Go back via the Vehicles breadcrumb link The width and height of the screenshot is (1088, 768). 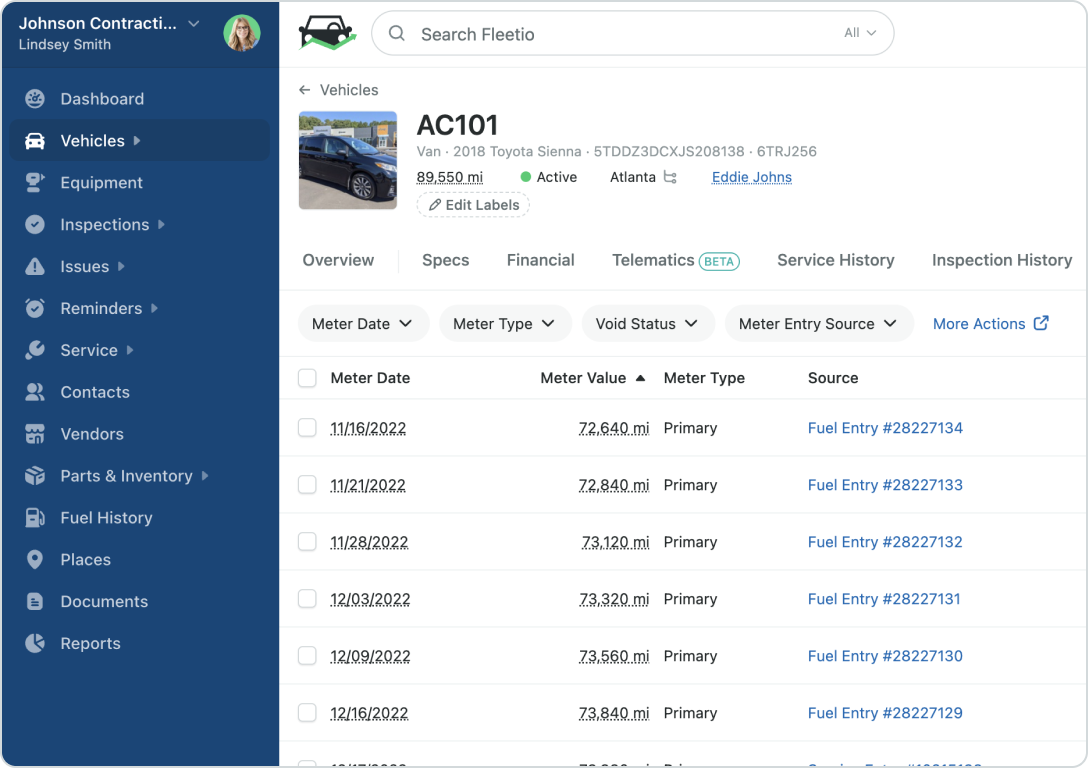point(349,90)
